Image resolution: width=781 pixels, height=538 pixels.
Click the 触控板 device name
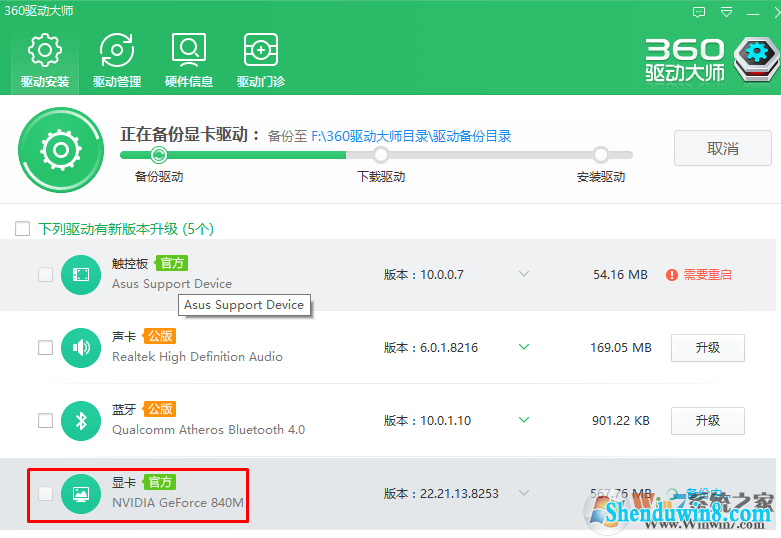[x=130, y=264]
